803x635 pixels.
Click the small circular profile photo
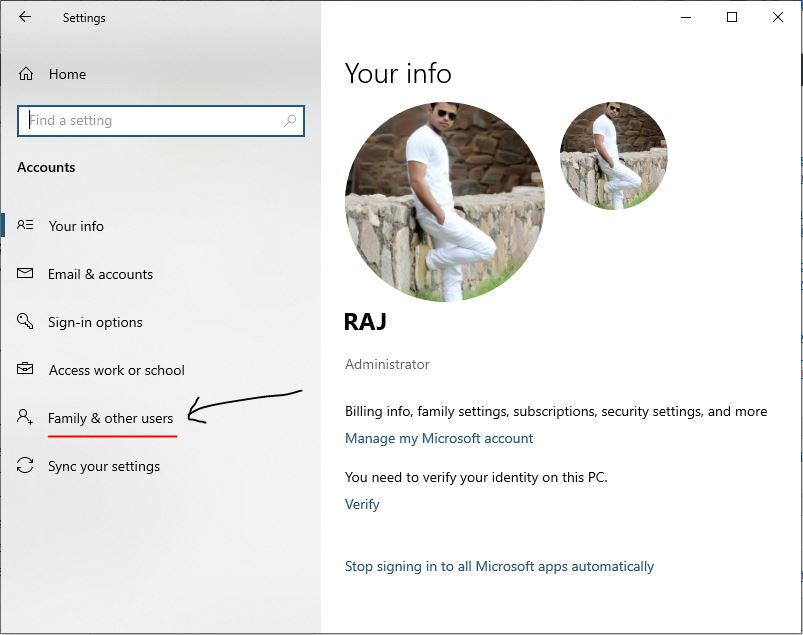[613, 155]
